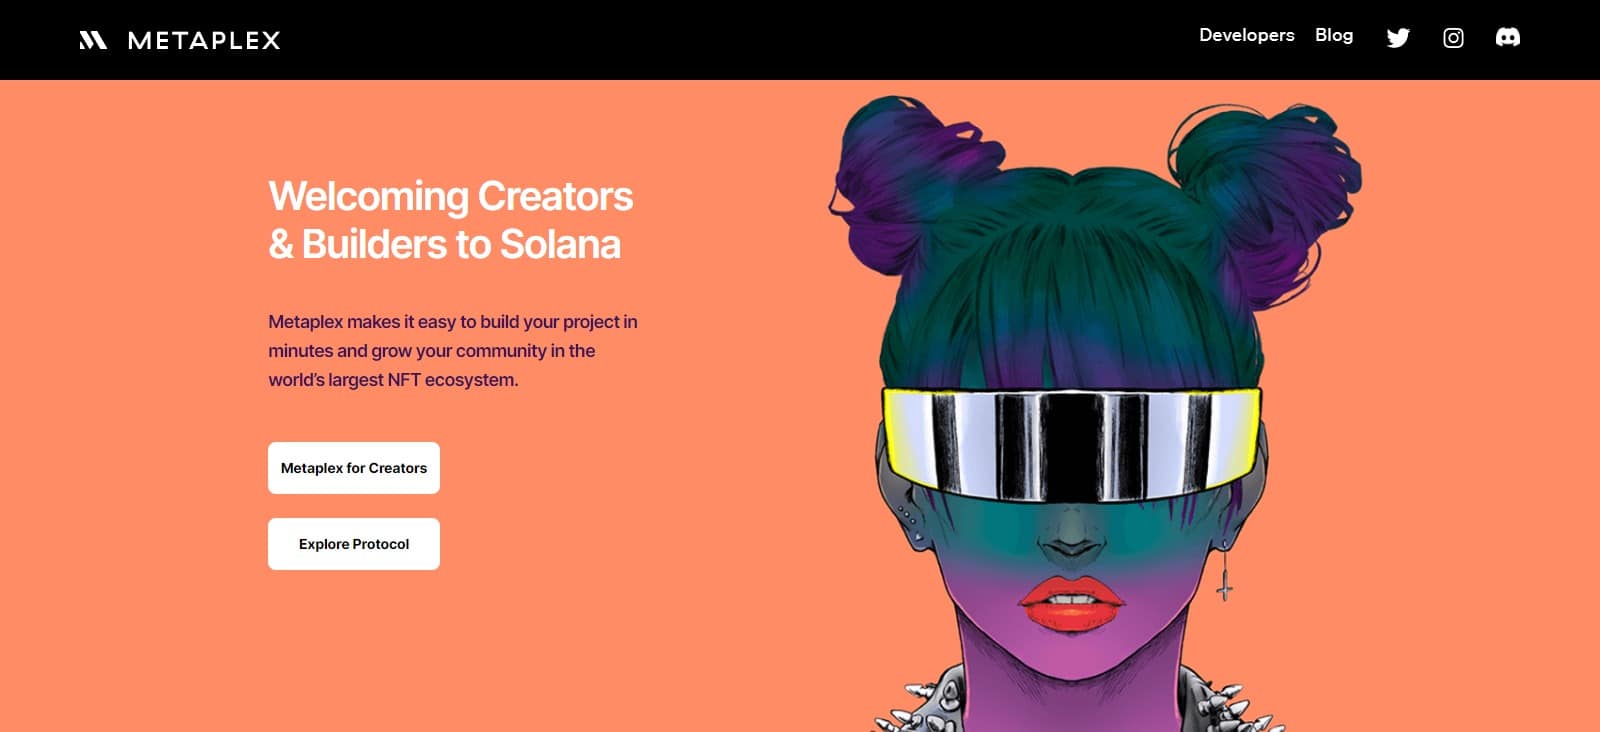
Task: Click the METAPLEX wordmark text
Action: [x=204, y=41]
